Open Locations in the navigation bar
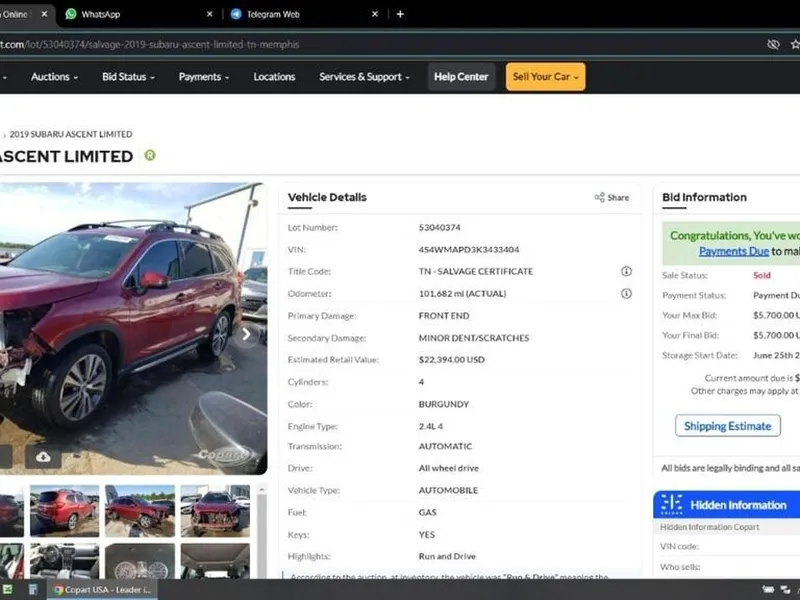This screenshot has width=800, height=600. click(x=274, y=77)
